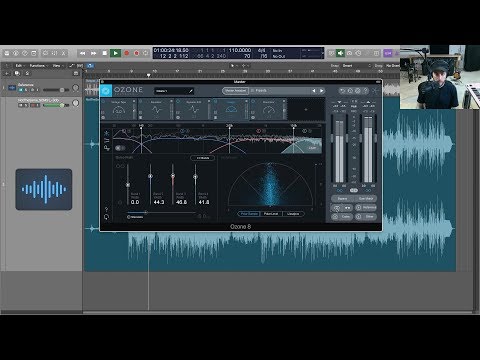
Task: Toggle power of Vintage Tape module
Action: tap(103, 101)
